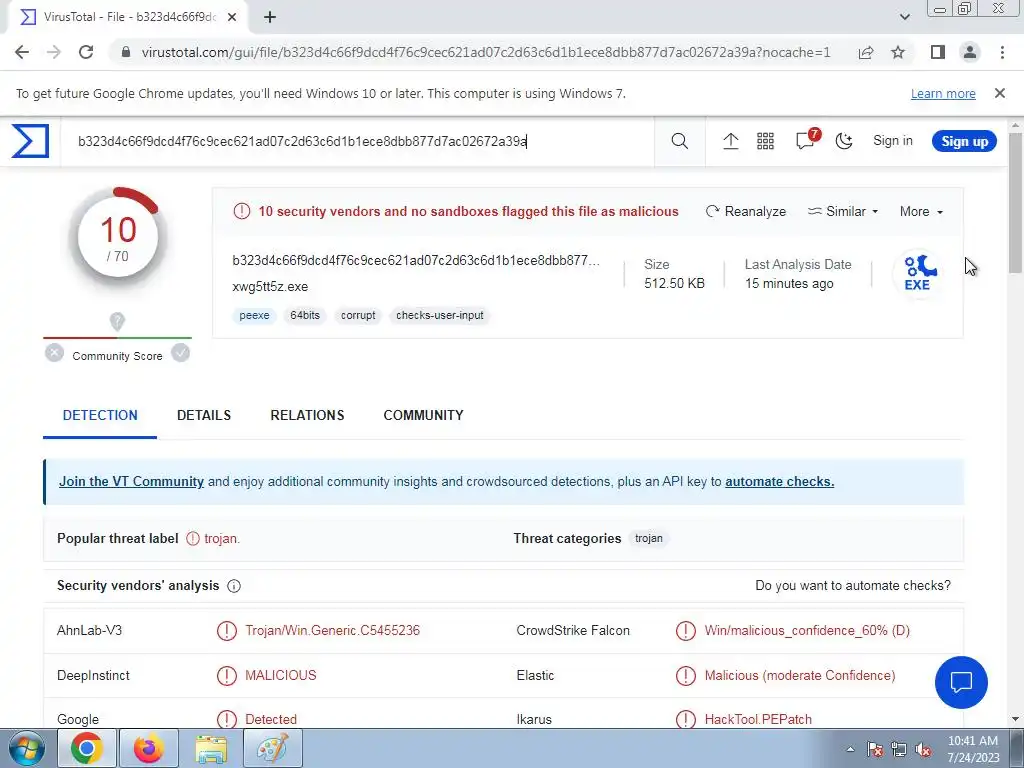Select the xwg5tt5z.exe file name
The image size is (1024, 768).
click(x=270, y=287)
